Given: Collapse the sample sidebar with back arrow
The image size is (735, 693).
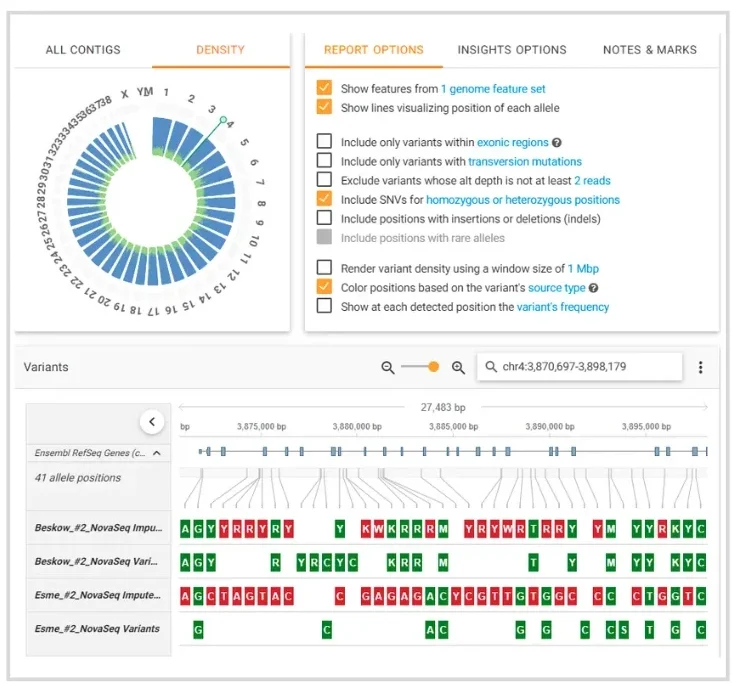Looking at the screenshot, I should pyautogui.click(x=152, y=422).
